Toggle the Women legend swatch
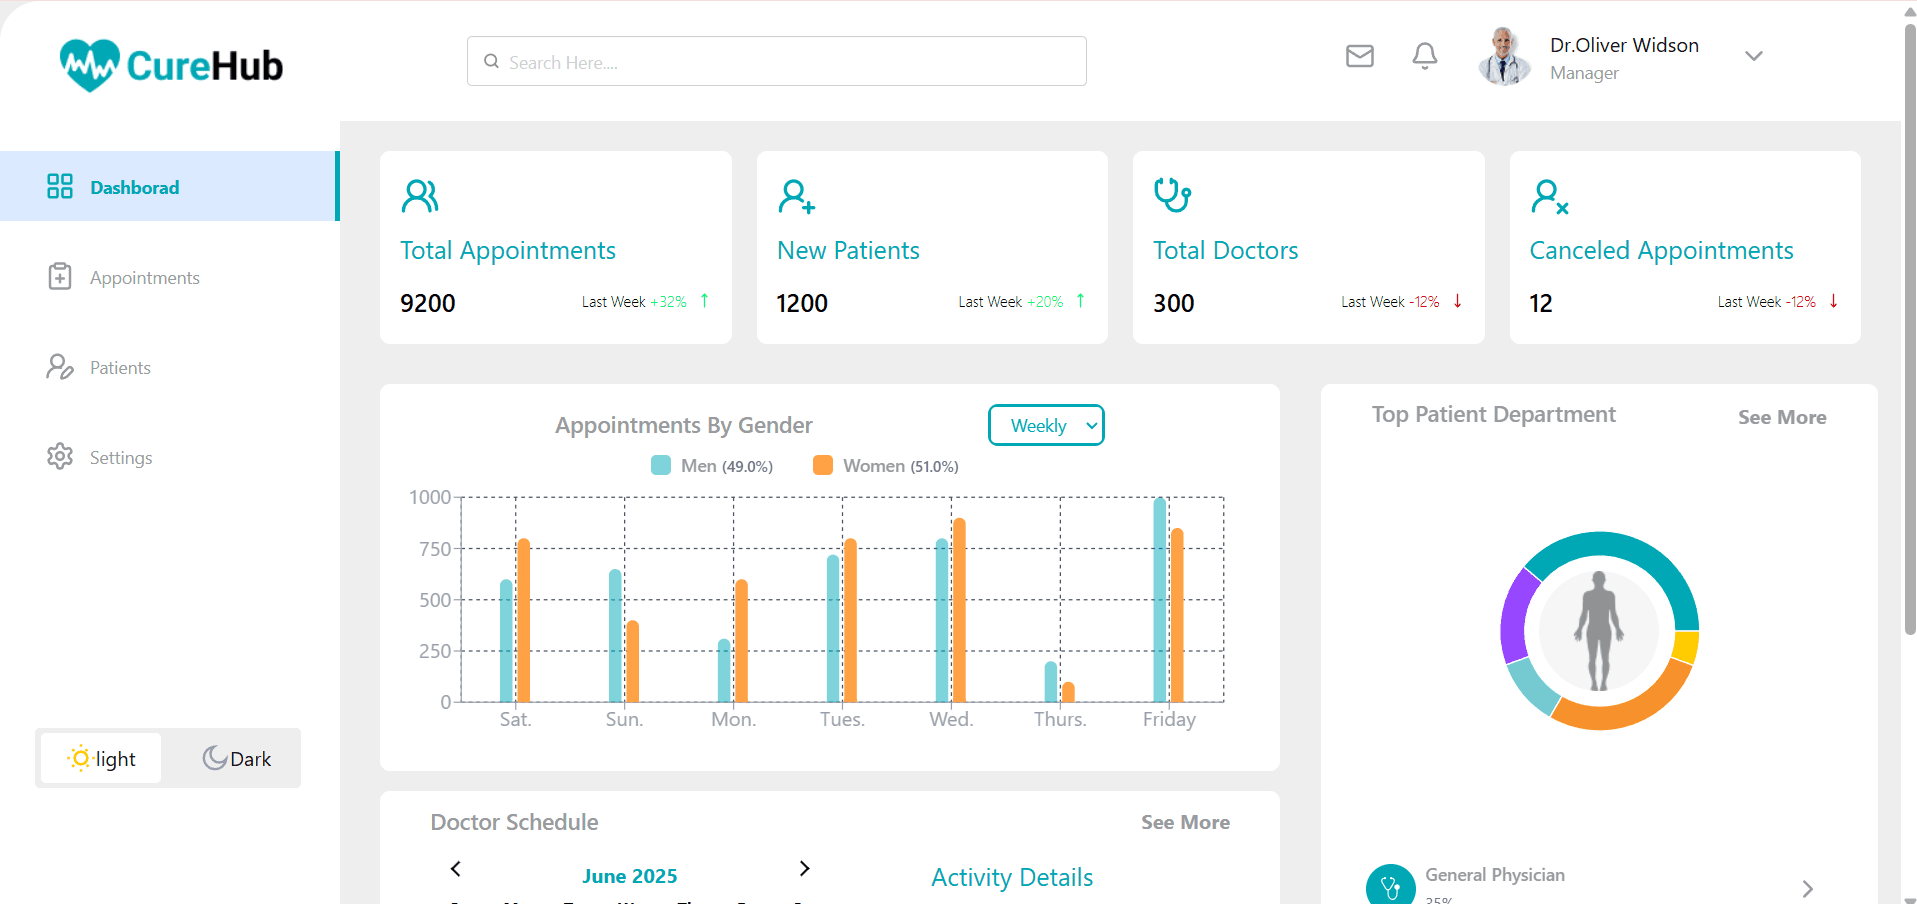The width and height of the screenshot is (1917, 904). 823,465
